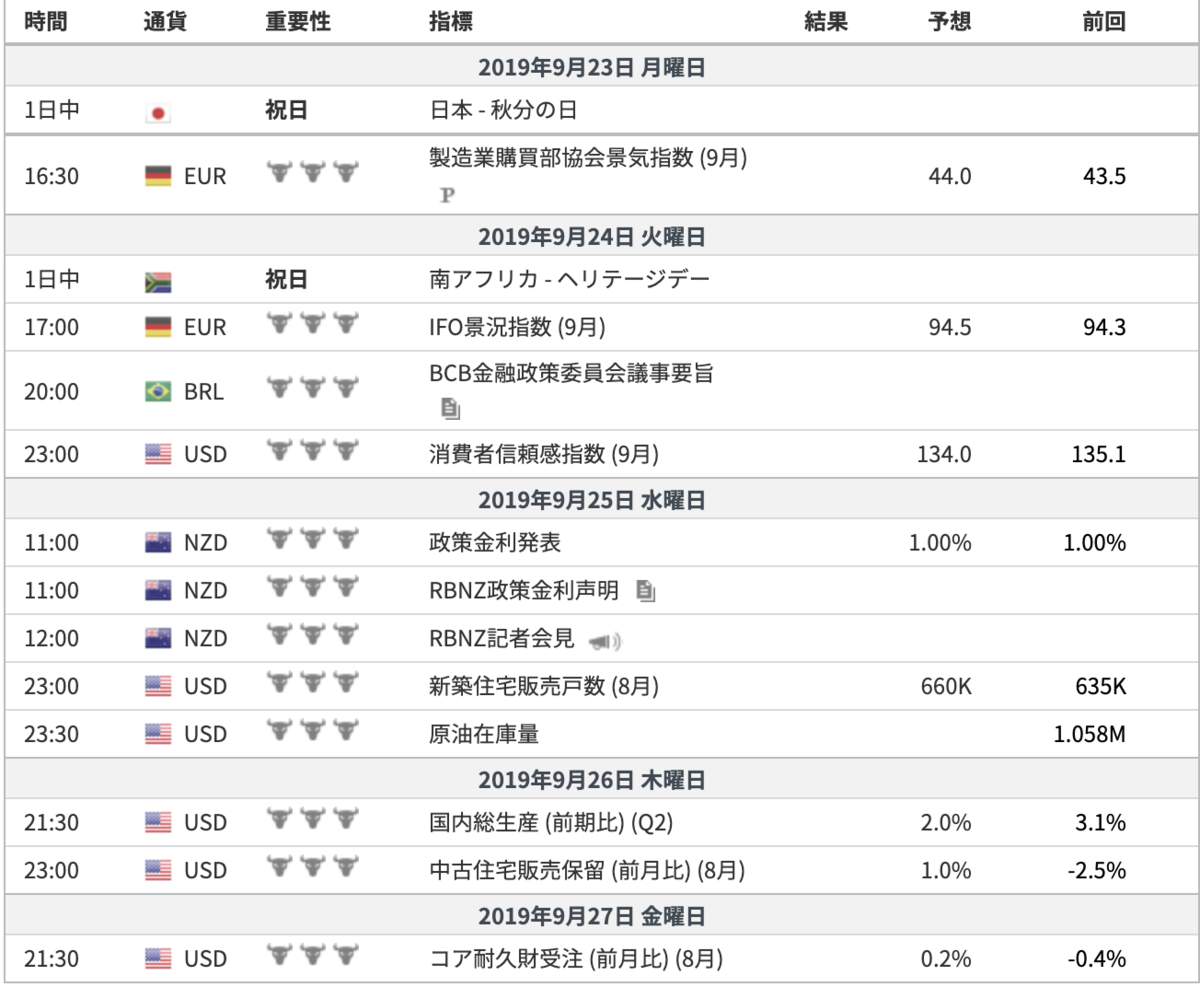Open the document icon beside RBNZ政策金利声明
Image resolution: width=1200 pixels, height=987 pixels.
646,592
